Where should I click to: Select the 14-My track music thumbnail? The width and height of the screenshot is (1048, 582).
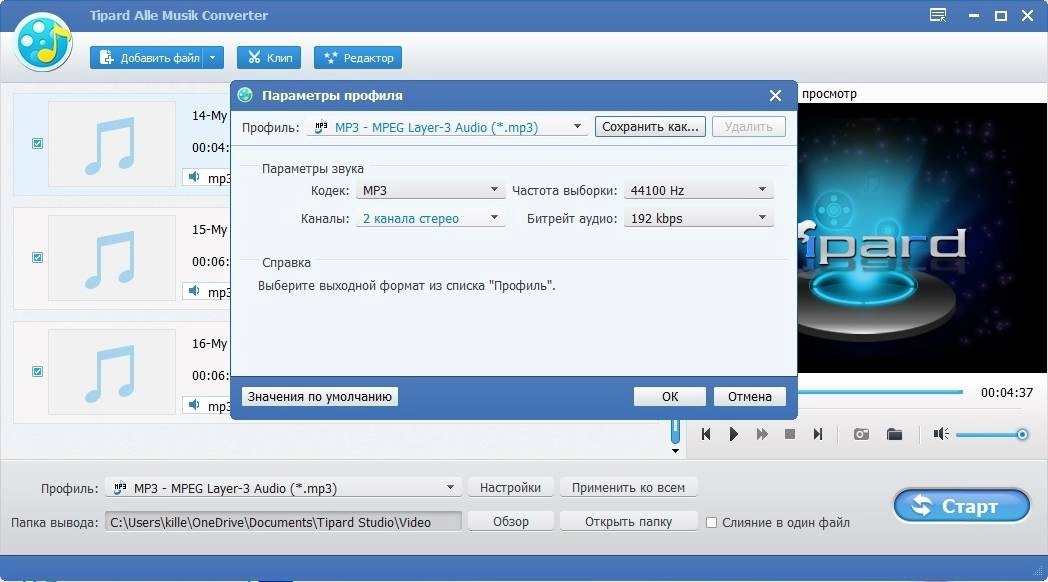pos(112,144)
